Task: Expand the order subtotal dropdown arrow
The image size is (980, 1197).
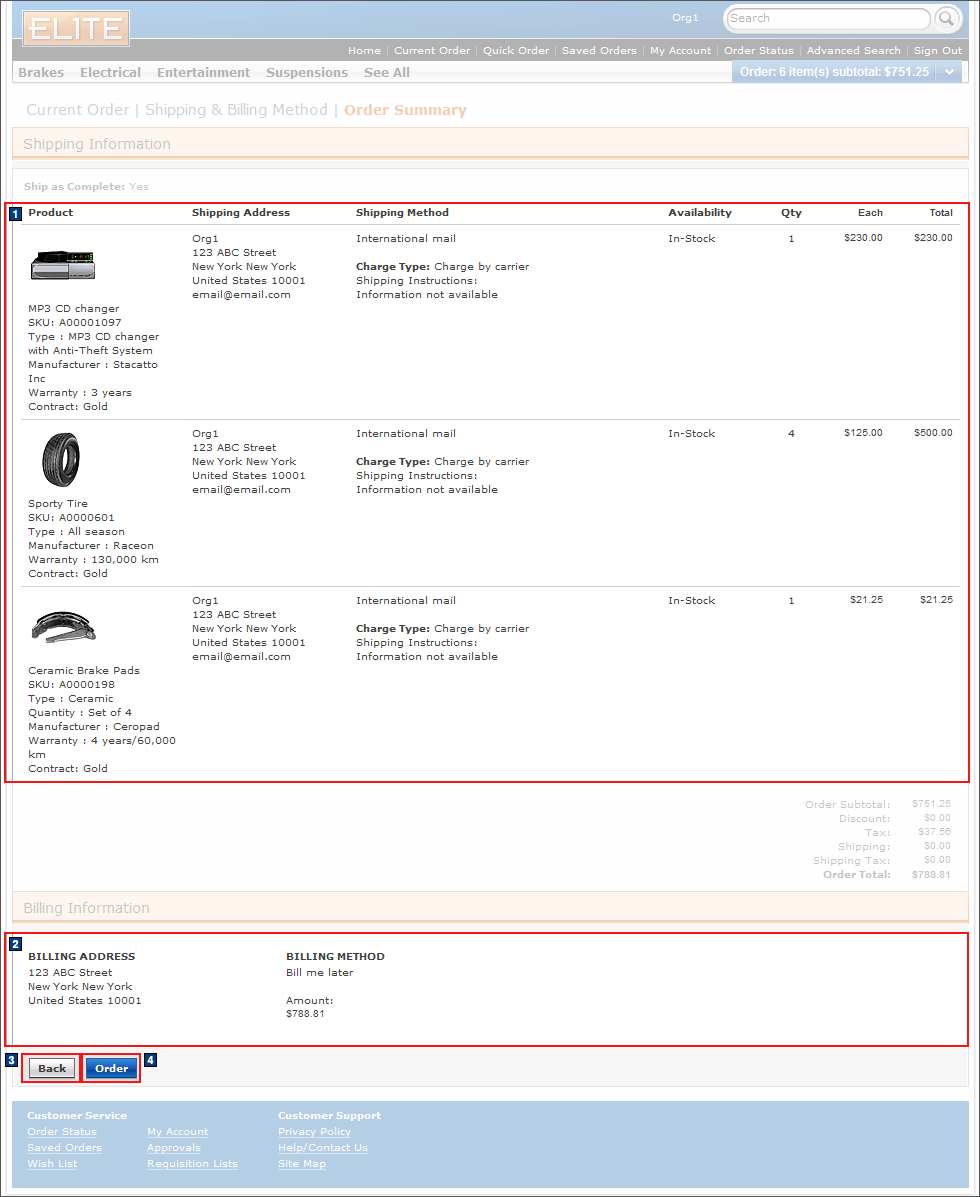Action: (948, 71)
